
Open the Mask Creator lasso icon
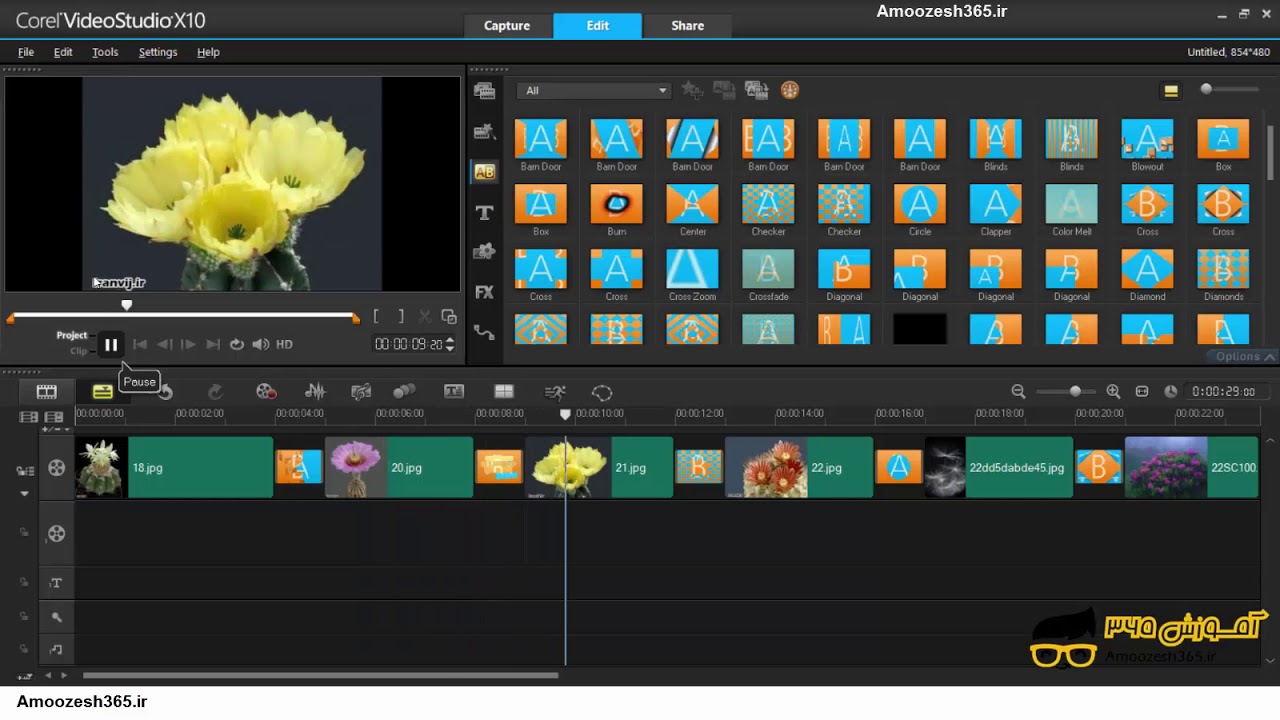click(602, 392)
